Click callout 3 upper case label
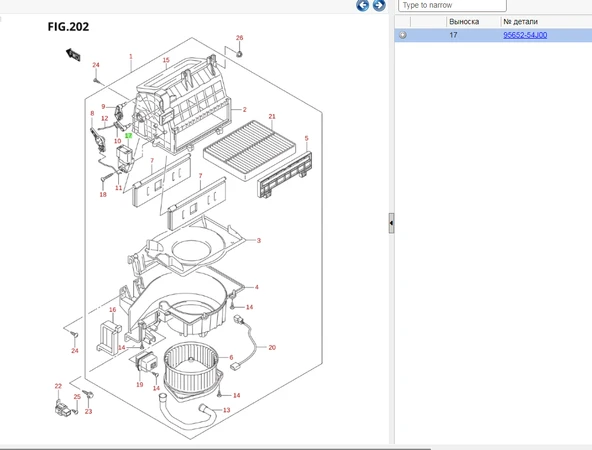This screenshot has width=592, height=450. click(259, 240)
